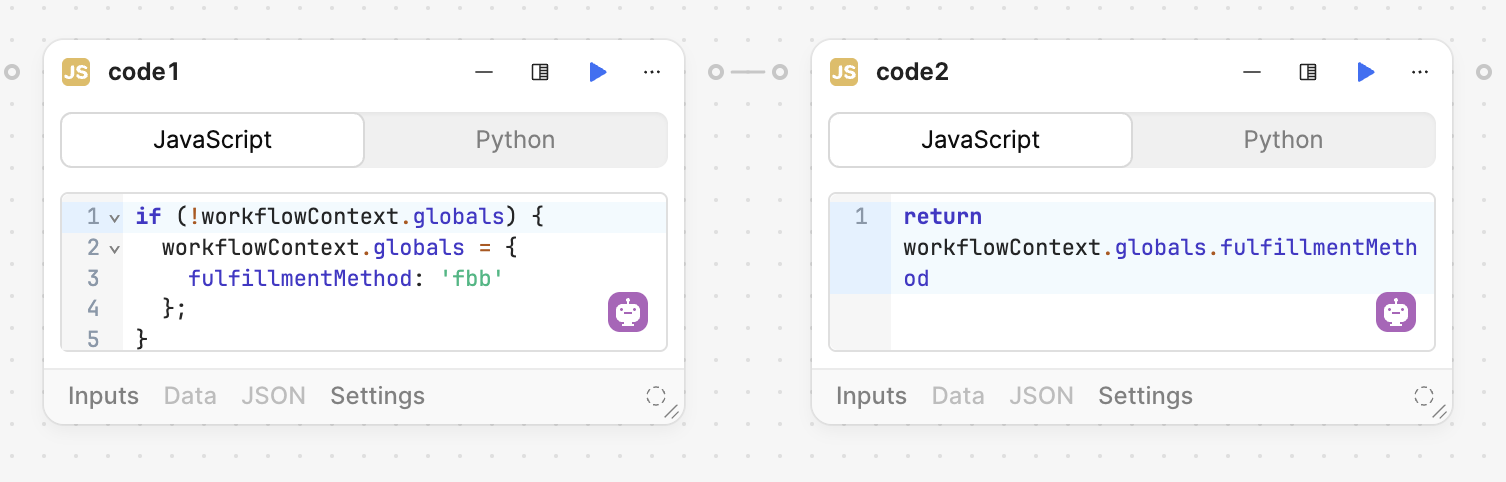Open Settings tab in code1 block

tap(377, 396)
